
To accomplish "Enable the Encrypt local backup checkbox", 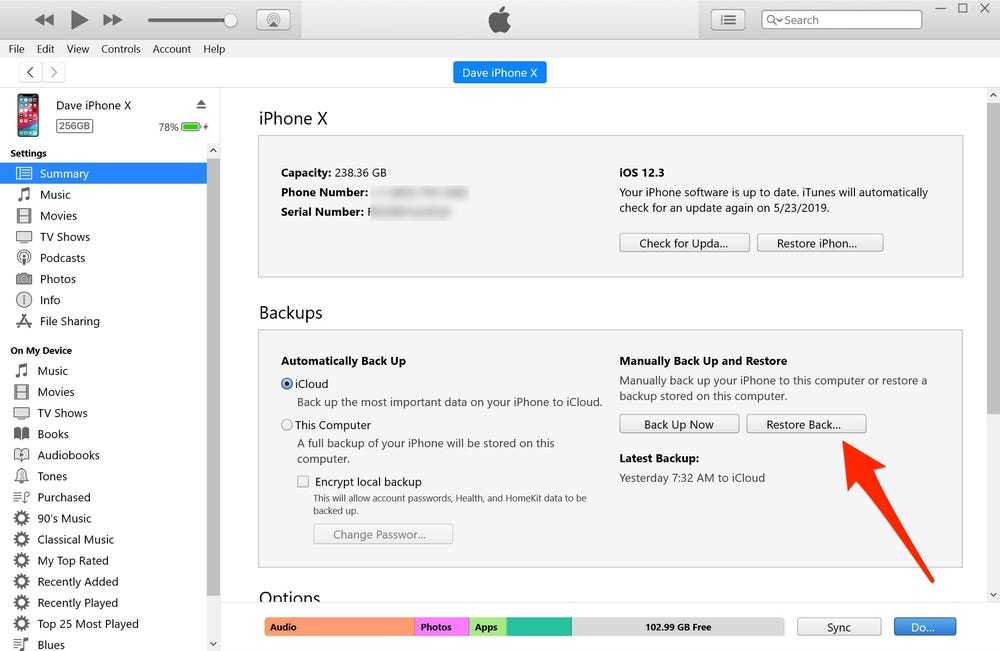I will [x=303, y=481].
